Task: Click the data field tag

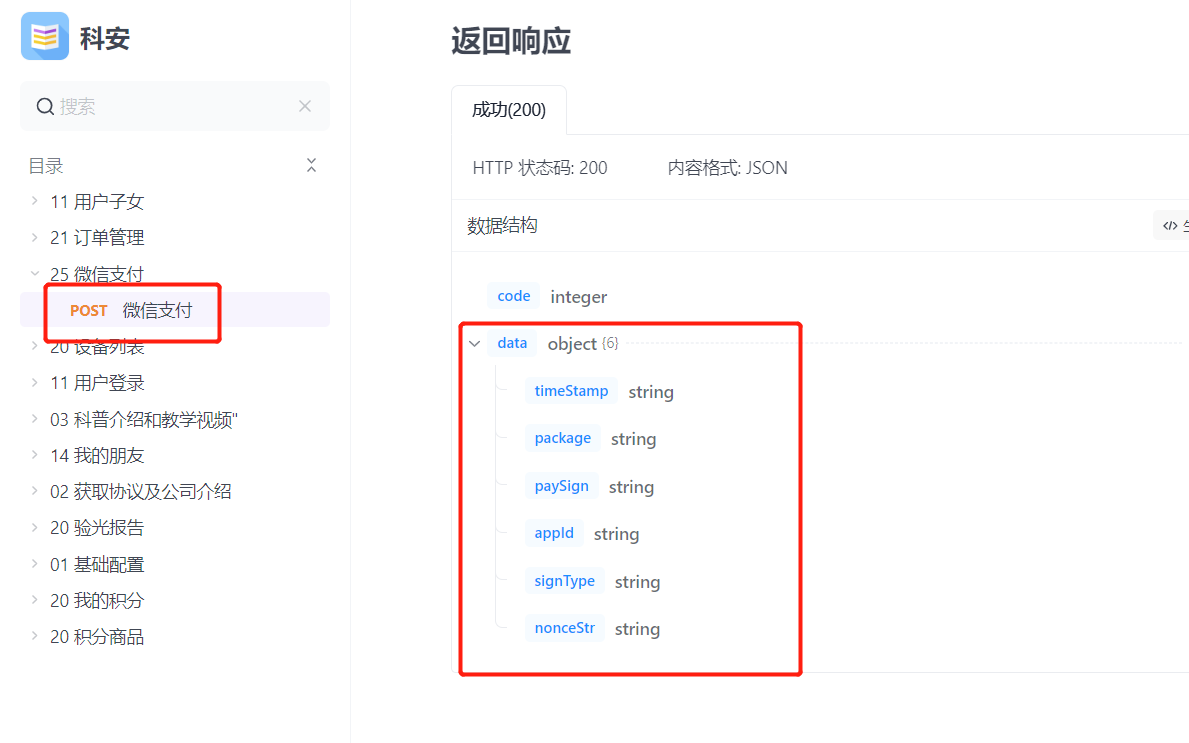Action: click(x=512, y=343)
